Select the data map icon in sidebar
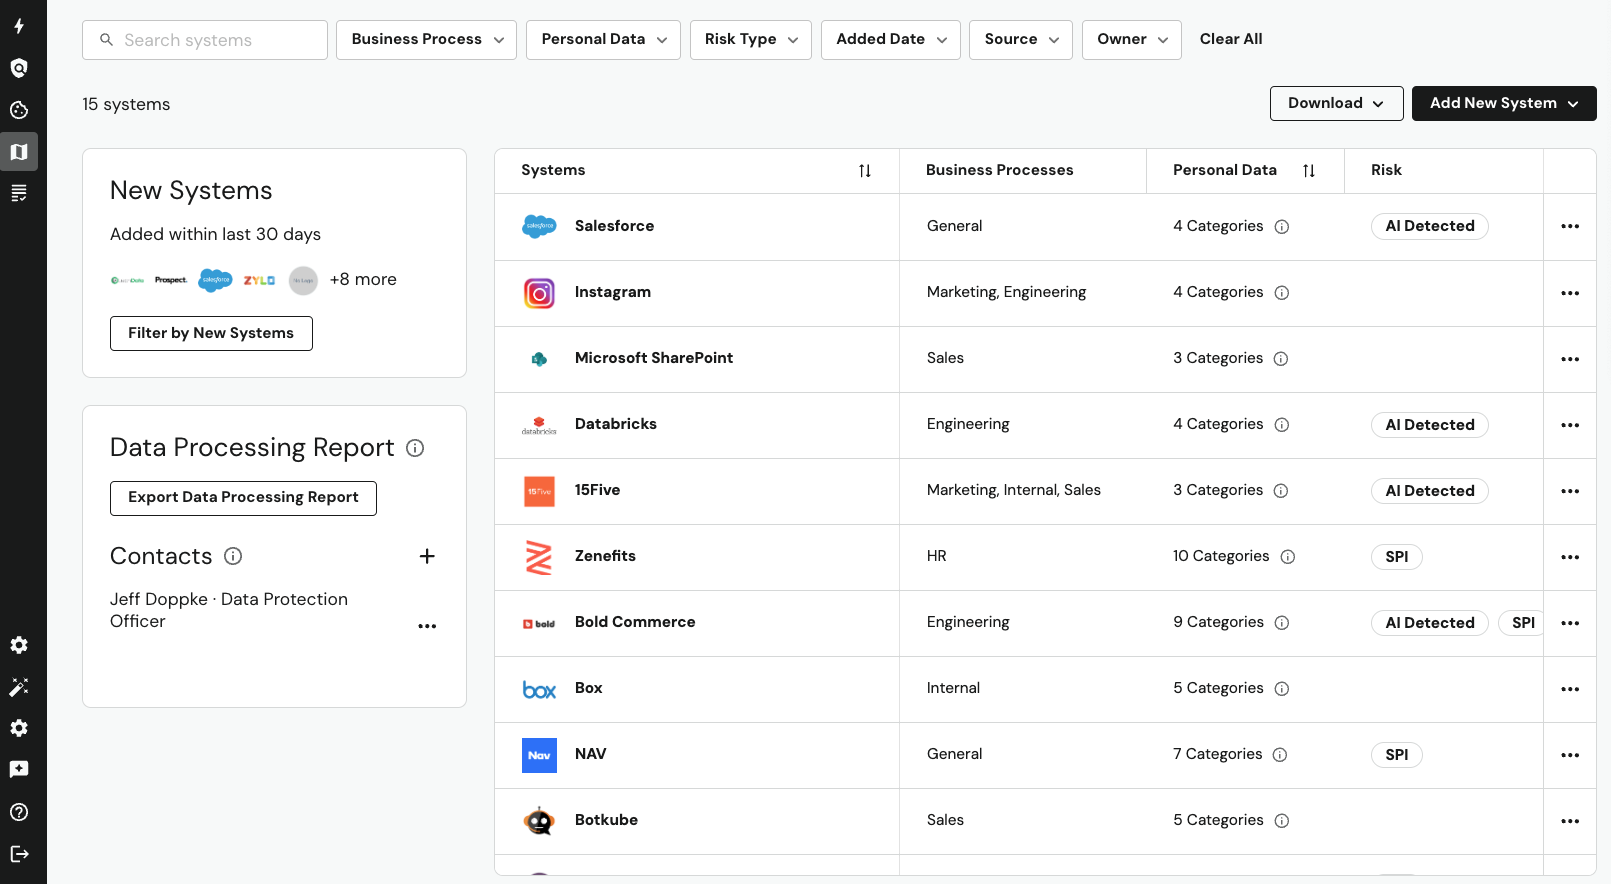 tap(19, 152)
